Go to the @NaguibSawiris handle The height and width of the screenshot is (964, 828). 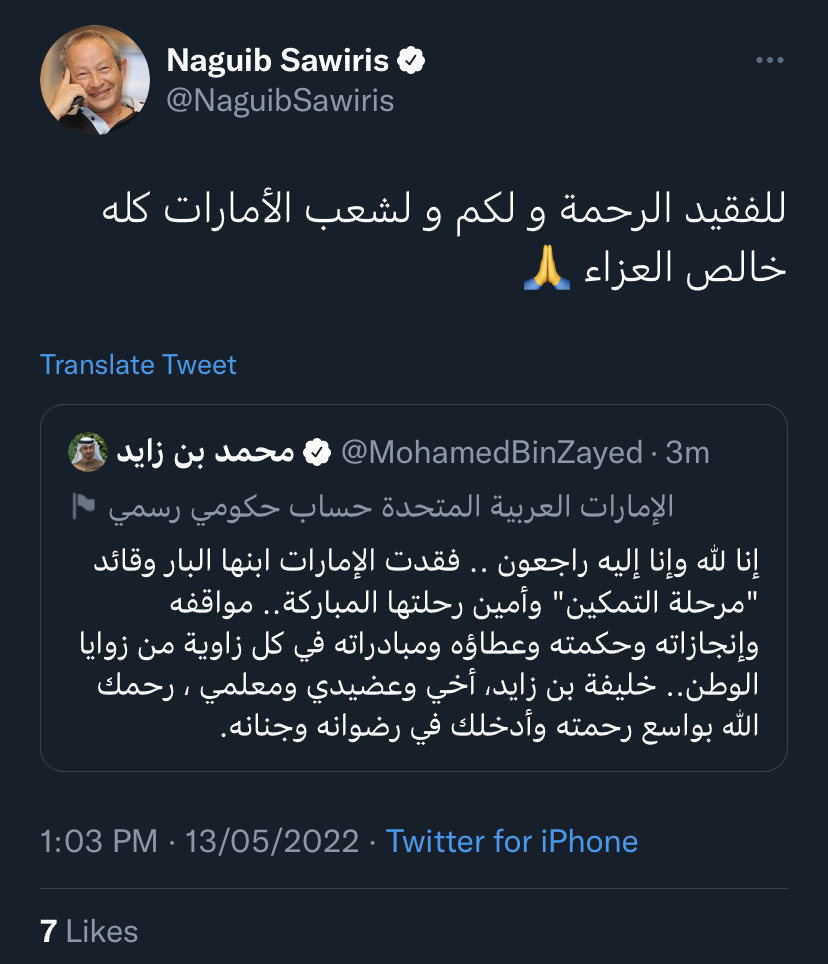[x=280, y=101]
